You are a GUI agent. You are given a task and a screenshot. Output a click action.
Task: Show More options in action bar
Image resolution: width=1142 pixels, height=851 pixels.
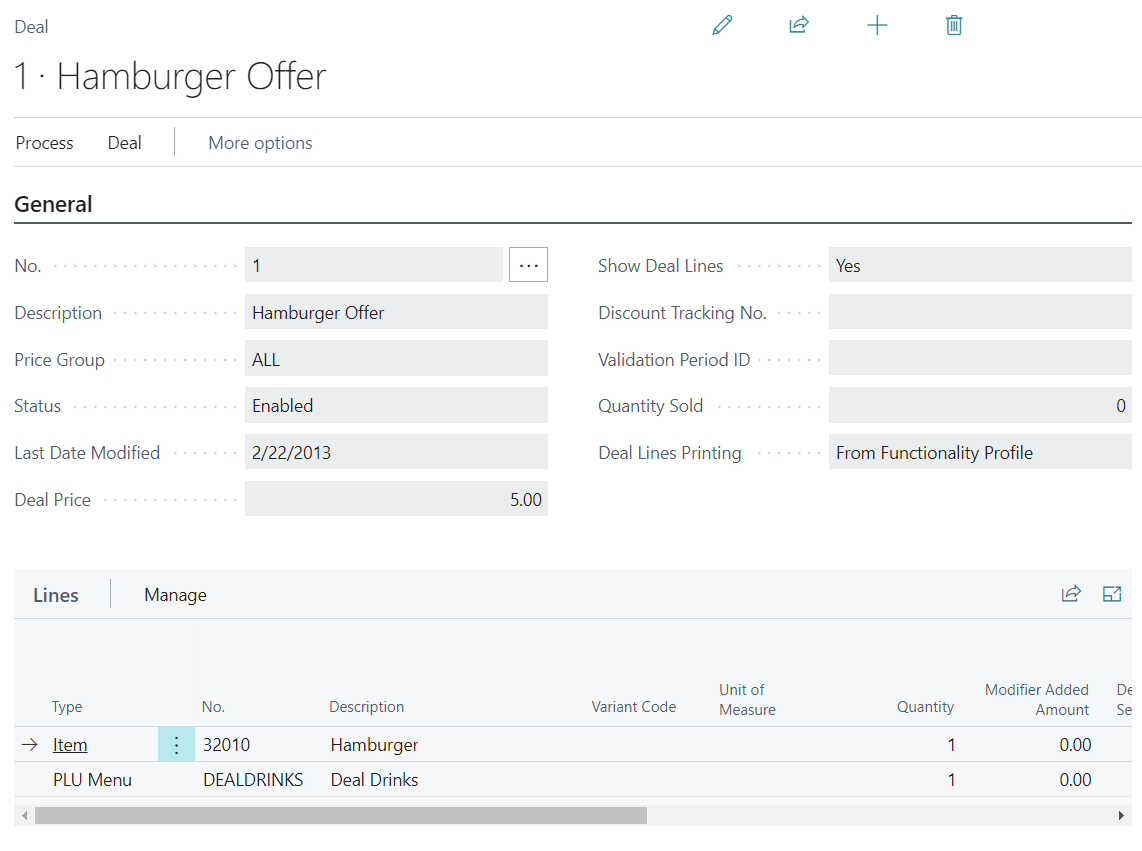(260, 143)
